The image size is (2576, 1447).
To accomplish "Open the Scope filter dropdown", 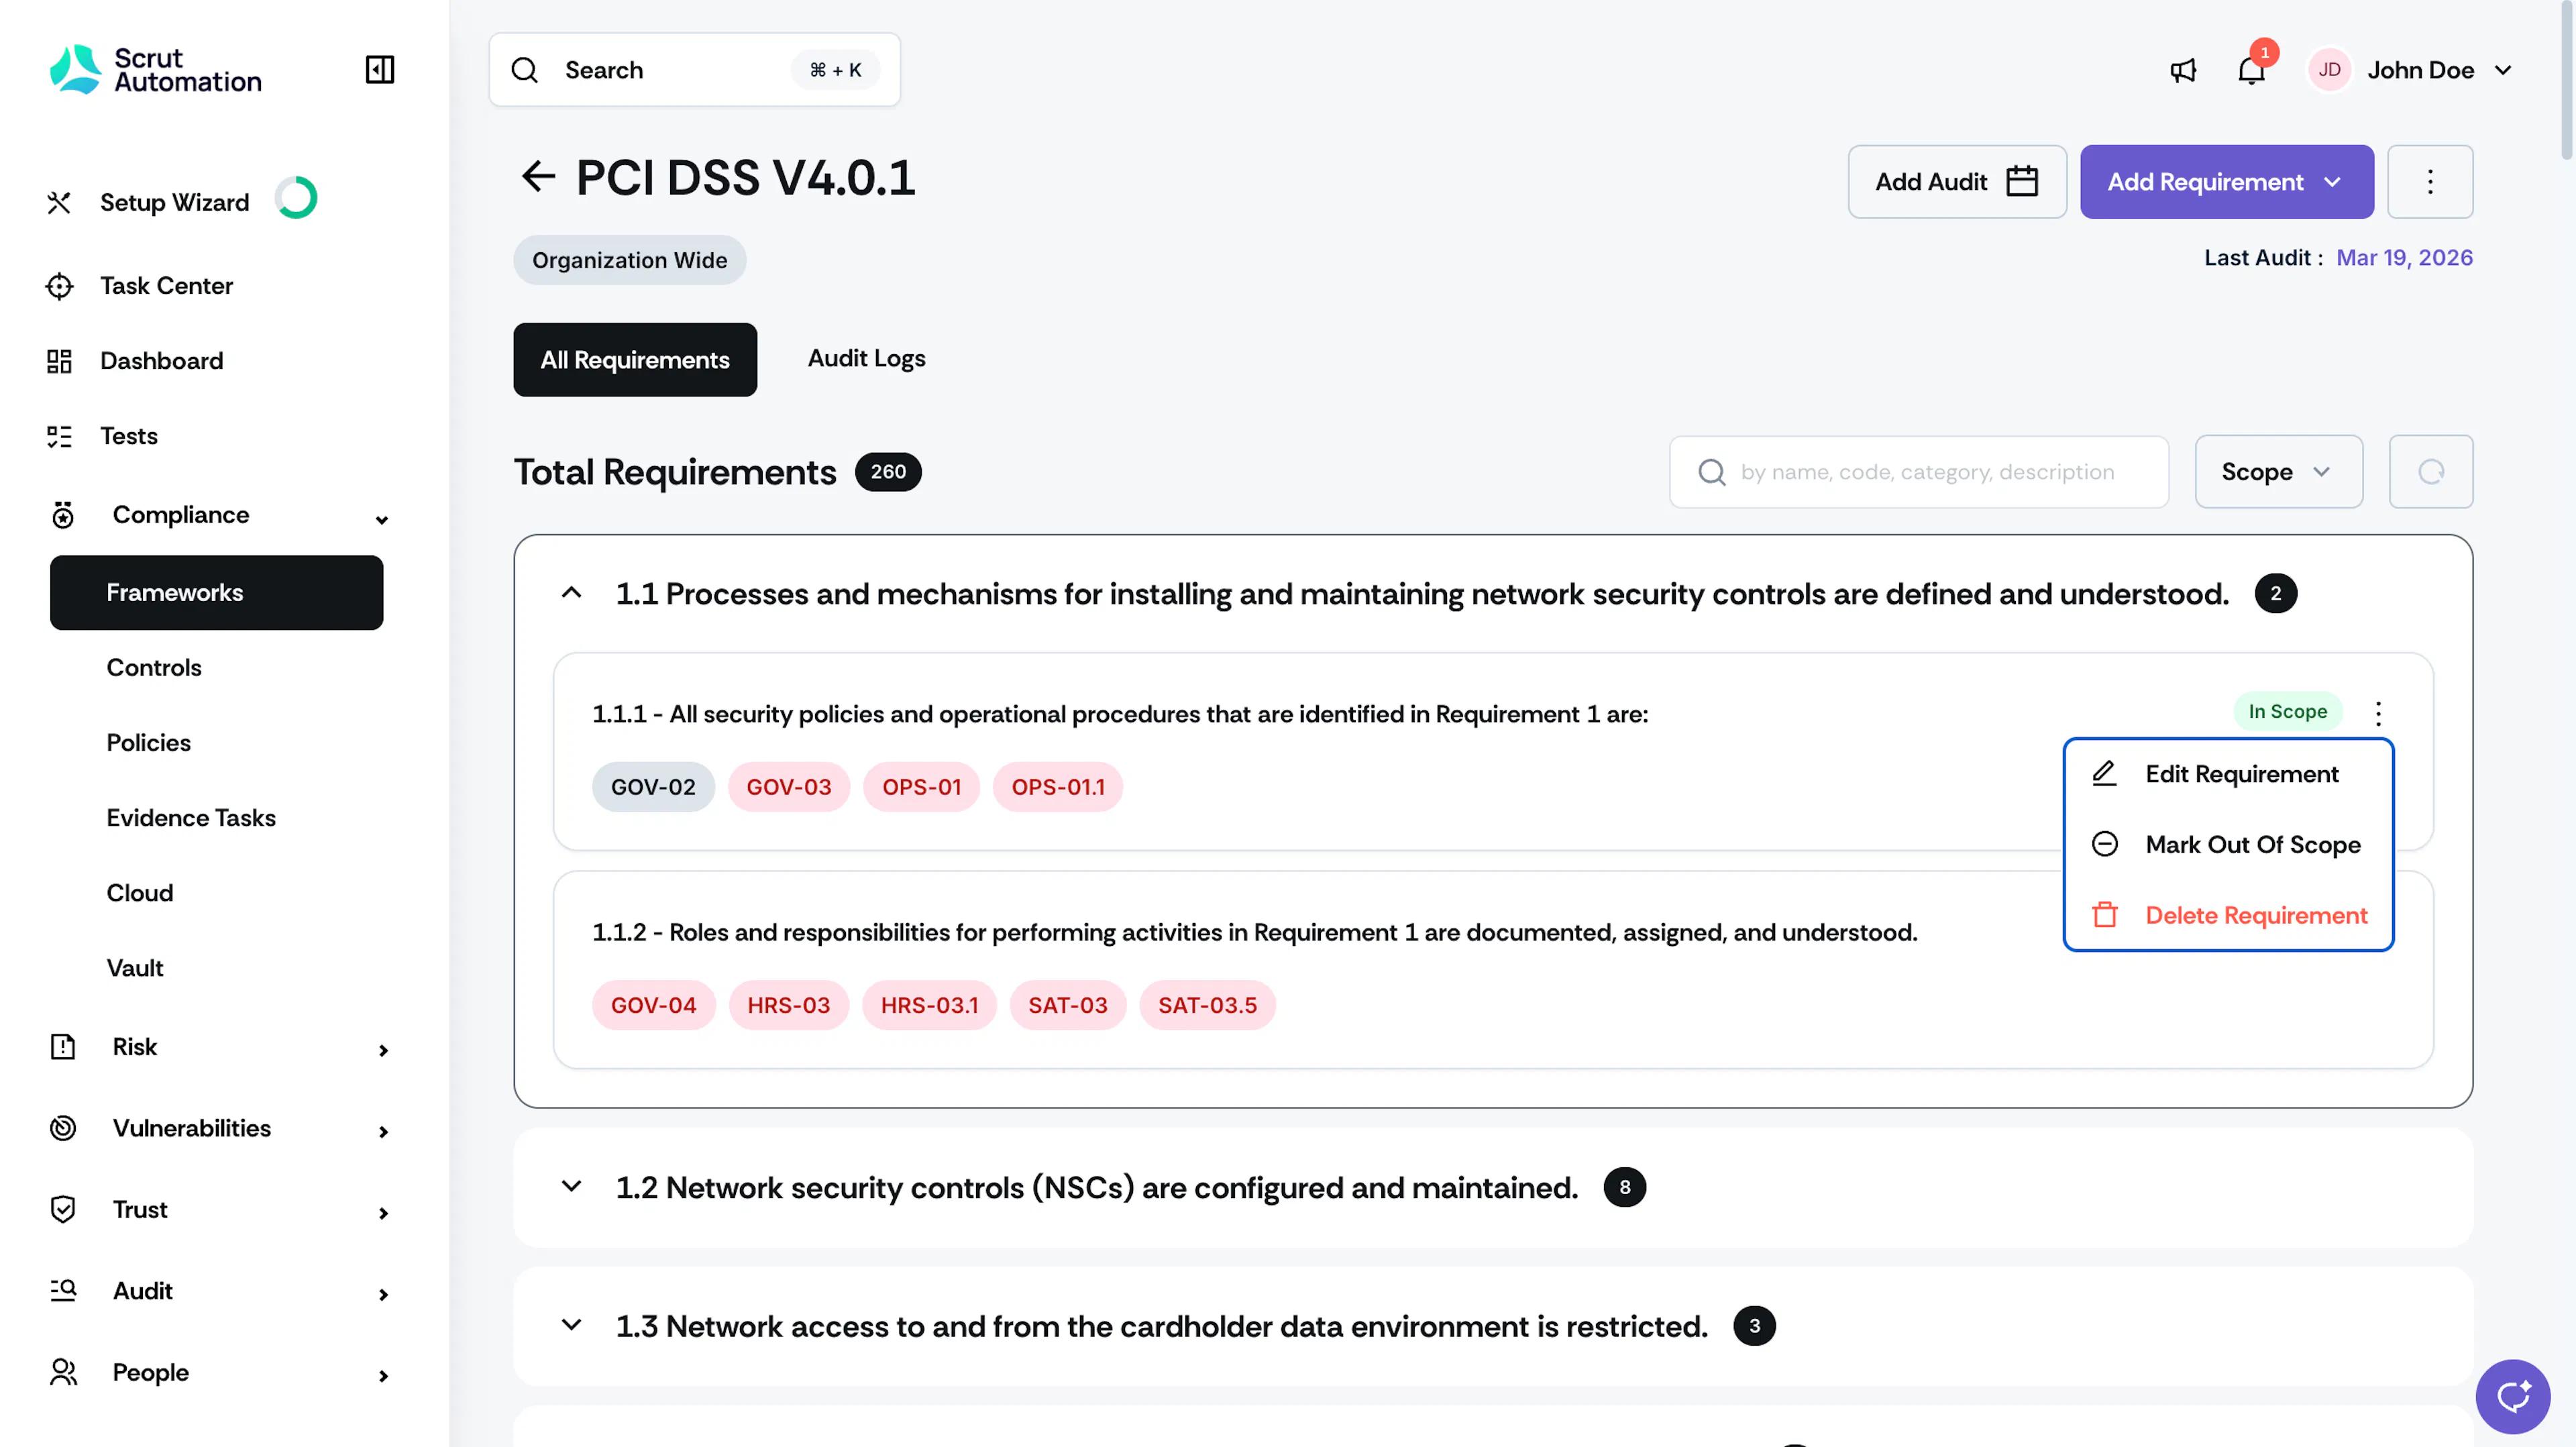I will pos(2278,471).
